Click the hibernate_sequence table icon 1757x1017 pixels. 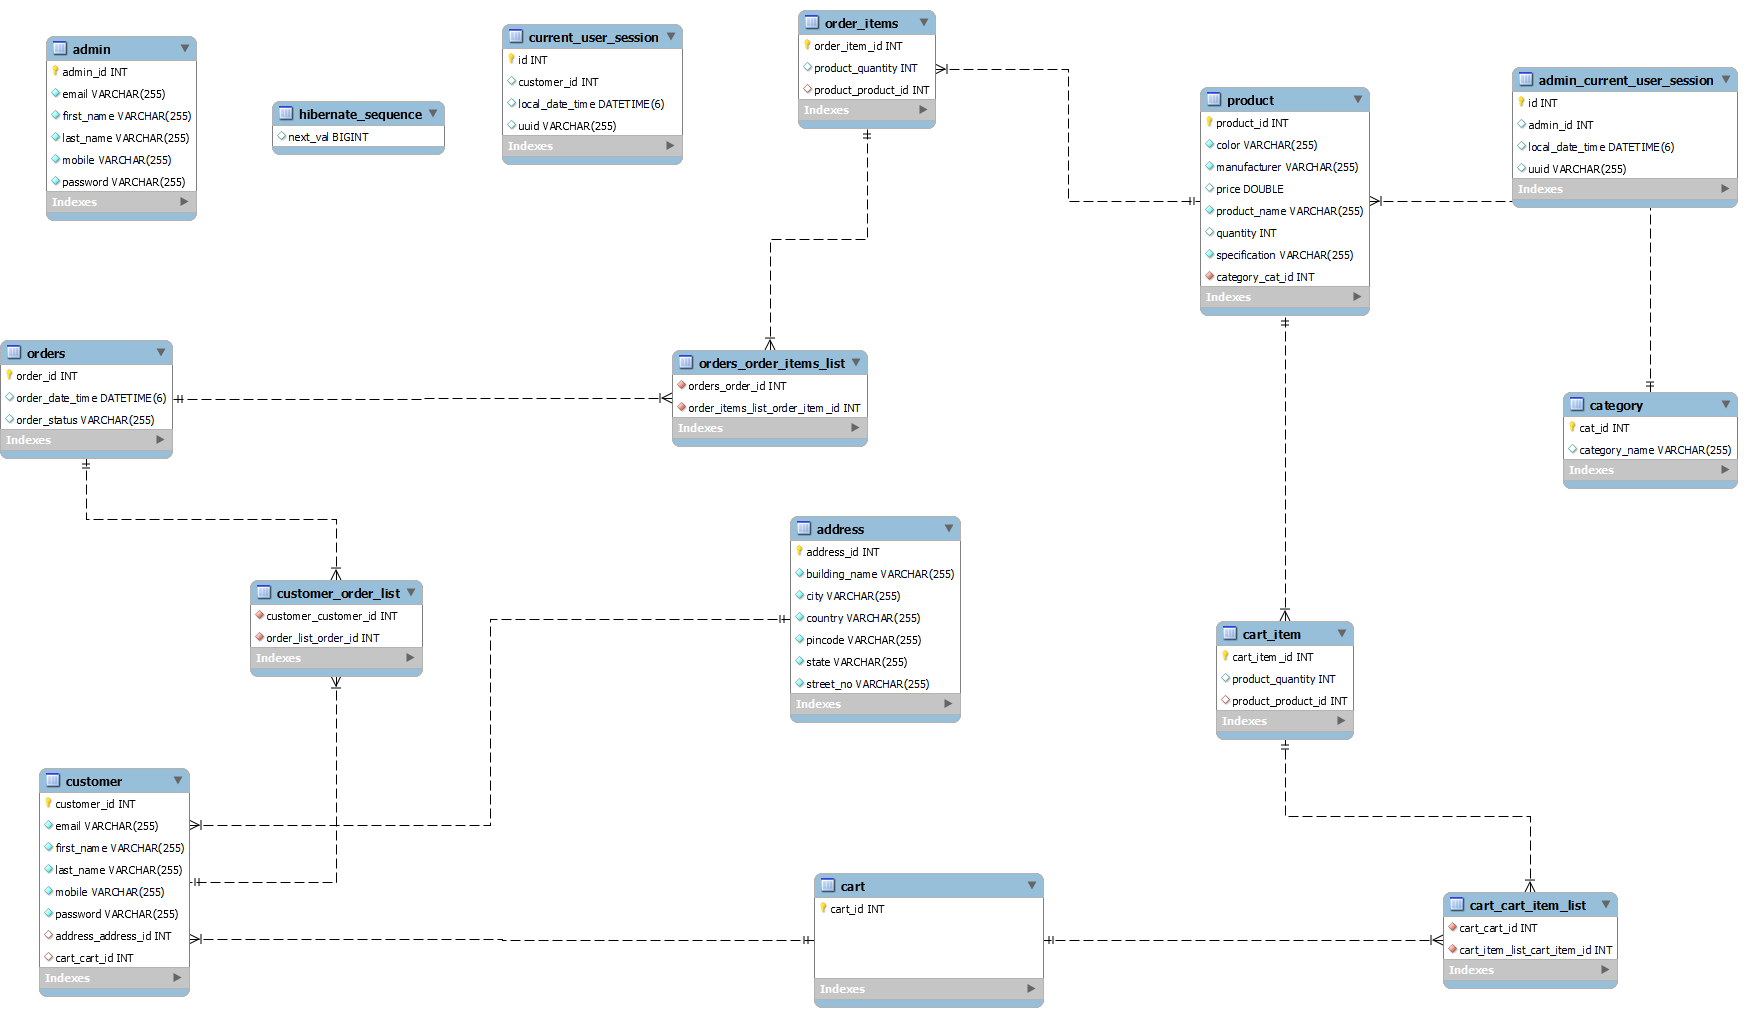pos(286,113)
